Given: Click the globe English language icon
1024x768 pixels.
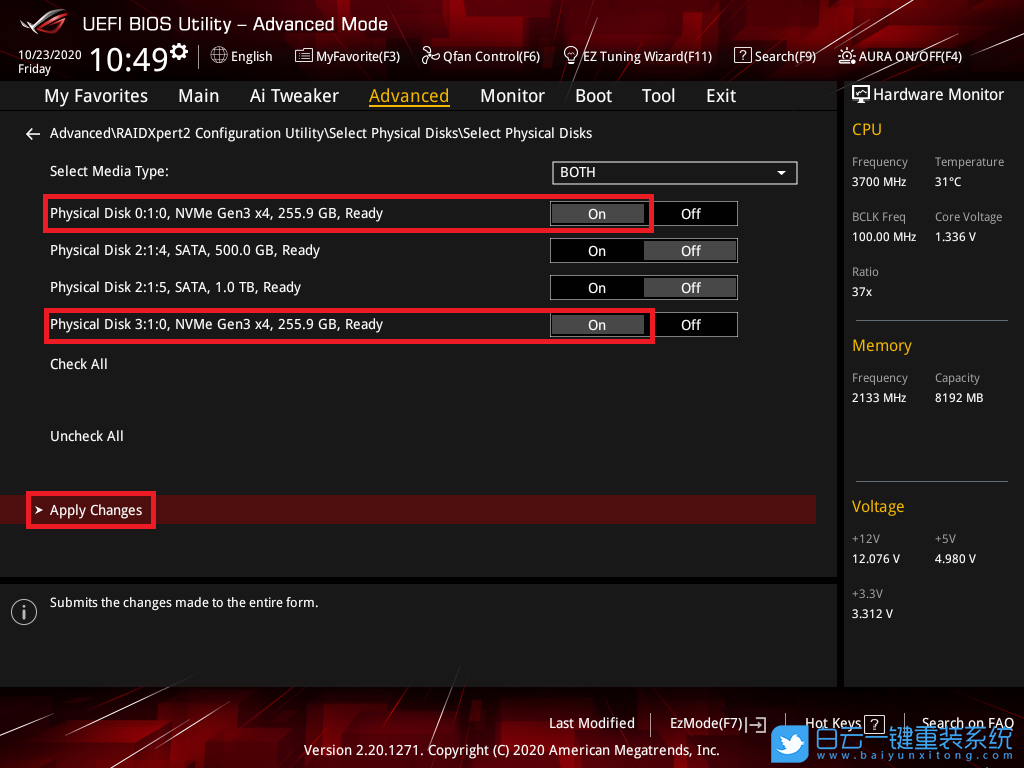Looking at the screenshot, I should 219,56.
